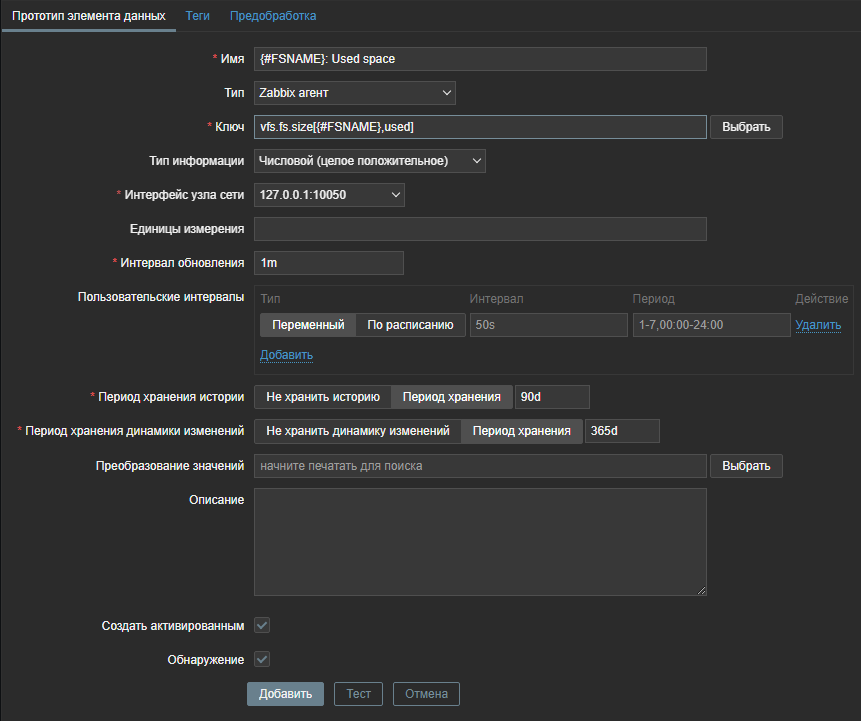Select Не хранить динамику изменений option
Image resolution: width=861 pixels, height=721 pixels.
(x=357, y=431)
